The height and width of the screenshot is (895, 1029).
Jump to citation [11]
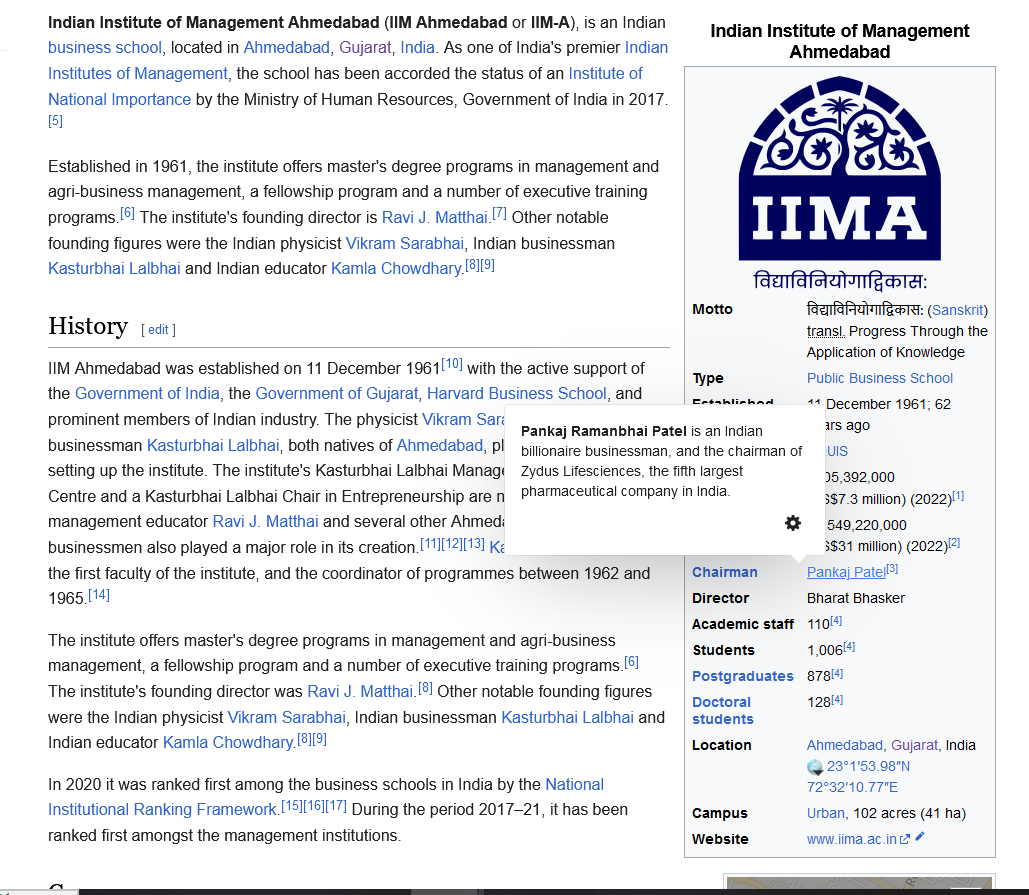[430, 543]
